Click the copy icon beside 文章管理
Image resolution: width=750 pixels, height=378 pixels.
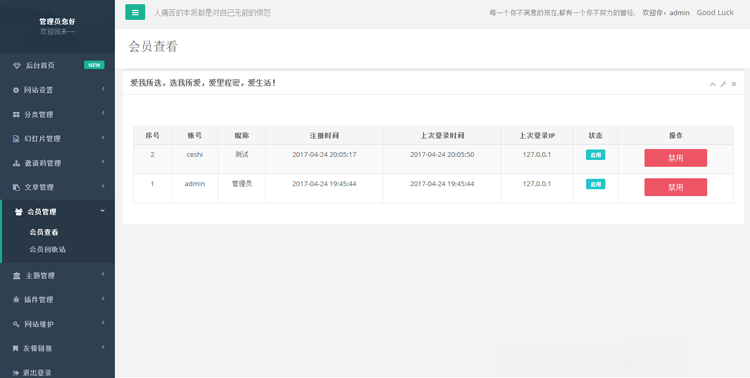click(x=16, y=187)
